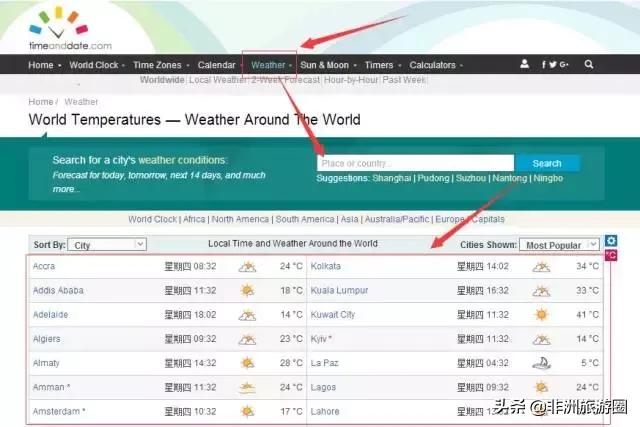This screenshot has width=640, height=427.
Task: Open the Australia/Pacific region link
Action: (397, 219)
